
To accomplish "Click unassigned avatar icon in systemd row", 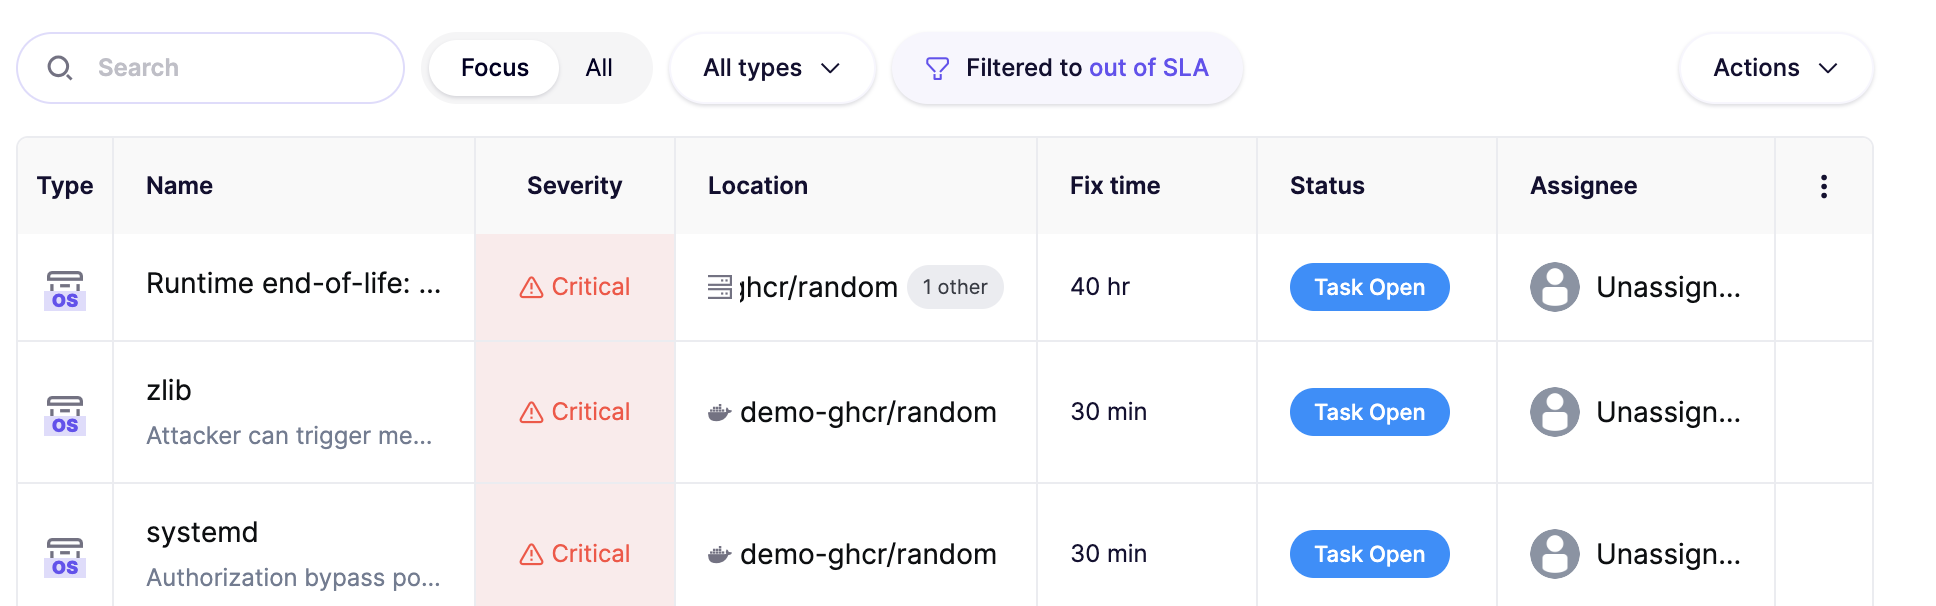I will pos(1555,554).
